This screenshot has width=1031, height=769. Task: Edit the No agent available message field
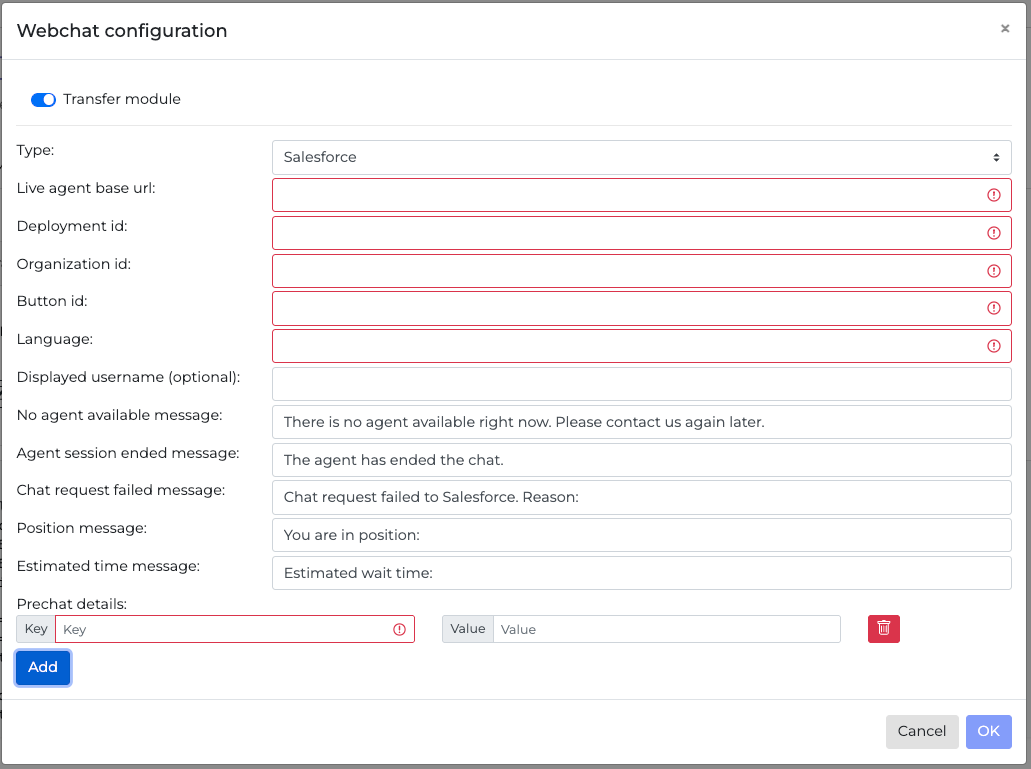641,422
